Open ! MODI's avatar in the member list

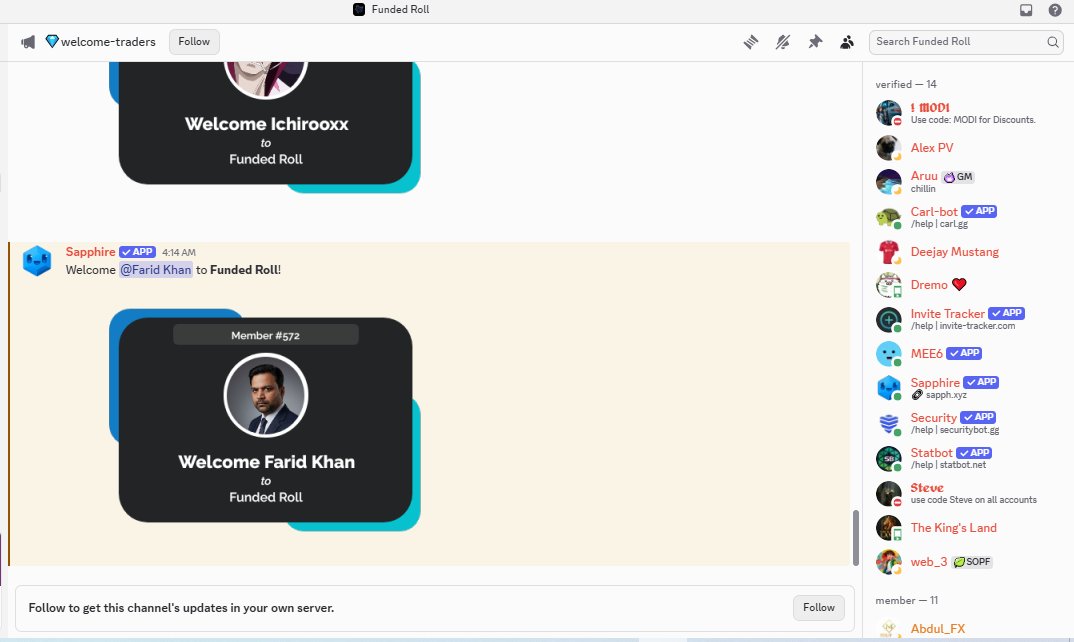888,112
